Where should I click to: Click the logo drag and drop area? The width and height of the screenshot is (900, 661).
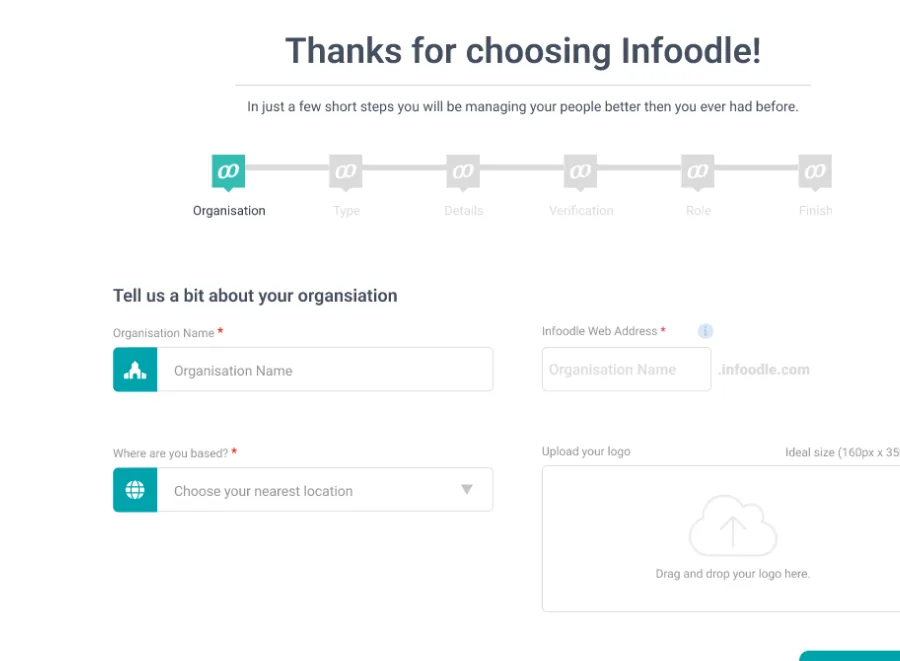coord(721,539)
